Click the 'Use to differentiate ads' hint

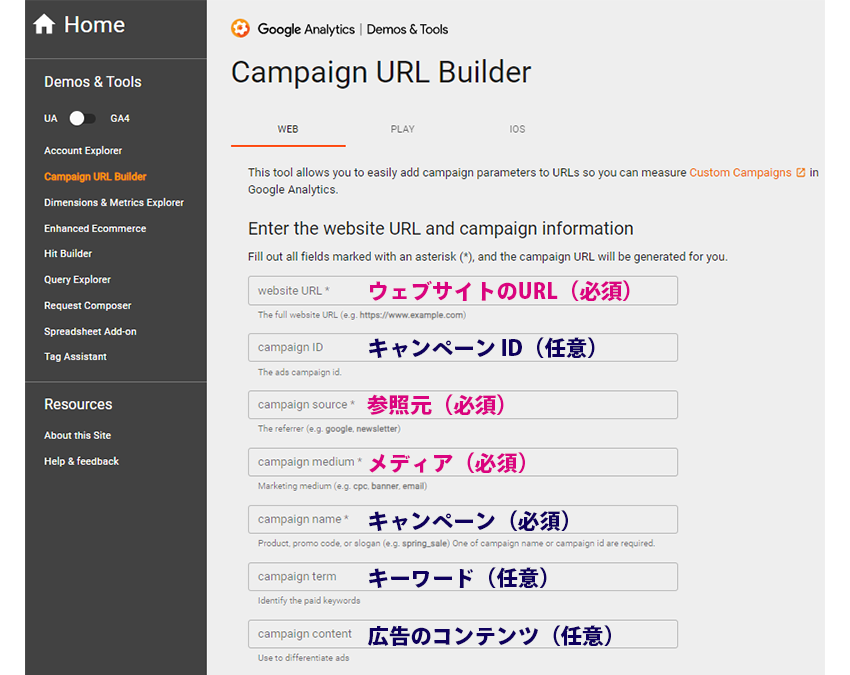[x=304, y=658]
